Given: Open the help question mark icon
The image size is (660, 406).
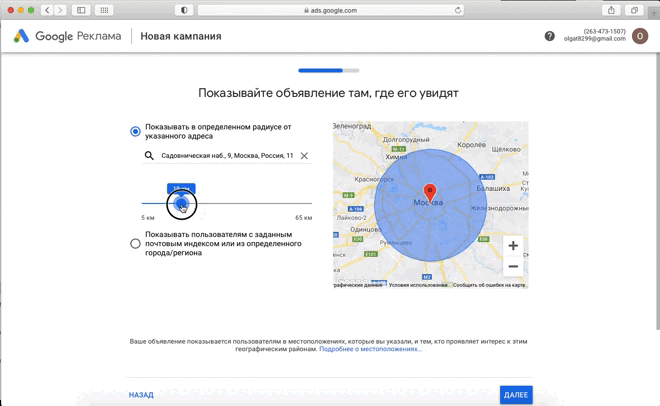Looking at the screenshot, I should (549, 36).
